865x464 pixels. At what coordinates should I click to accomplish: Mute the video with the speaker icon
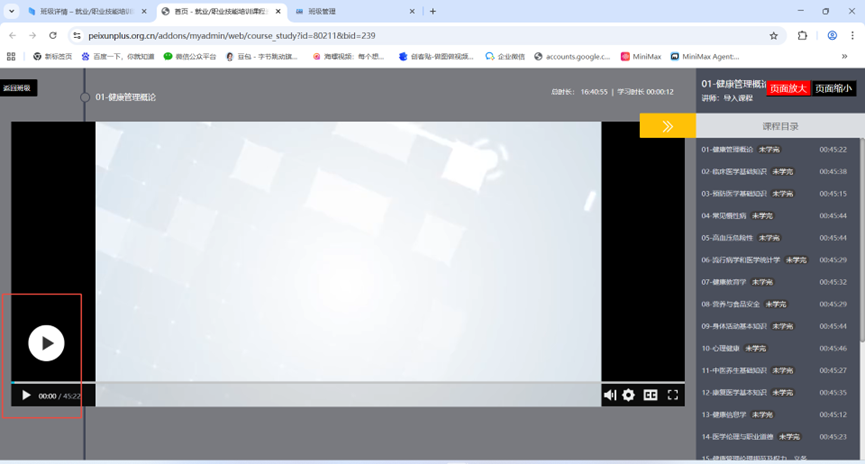[x=610, y=395]
